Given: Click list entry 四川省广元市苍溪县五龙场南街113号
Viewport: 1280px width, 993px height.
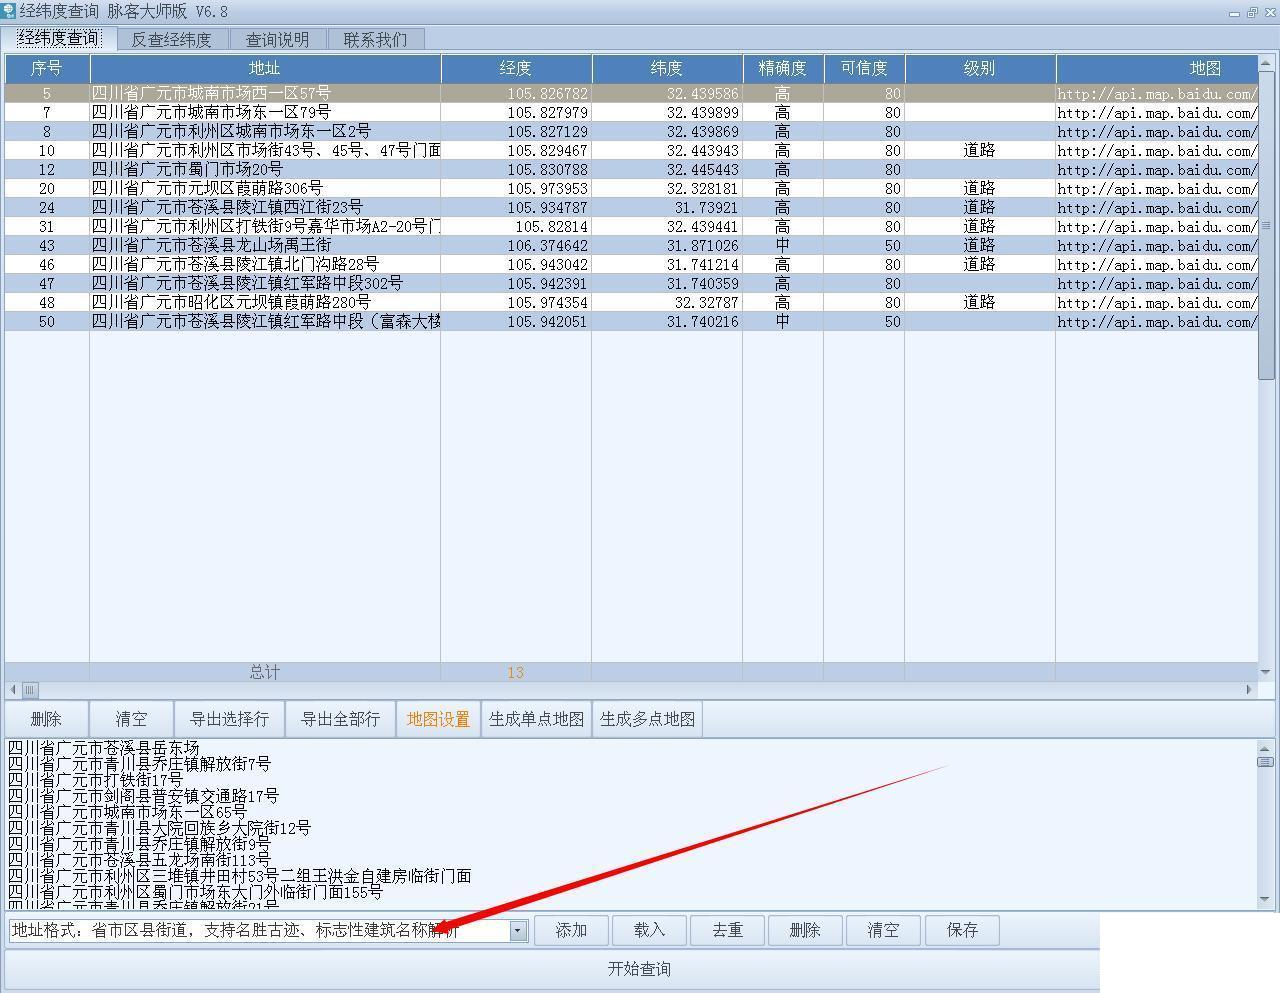Looking at the screenshot, I should [x=139, y=860].
